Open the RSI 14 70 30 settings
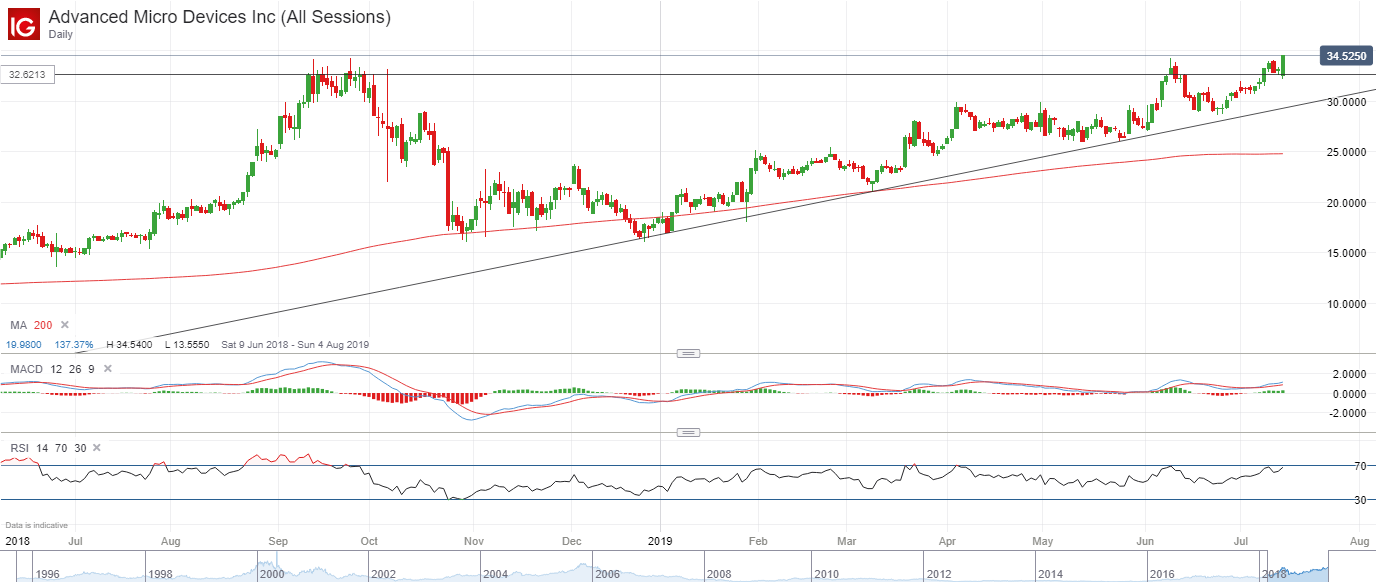1376x582 pixels. [48, 449]
